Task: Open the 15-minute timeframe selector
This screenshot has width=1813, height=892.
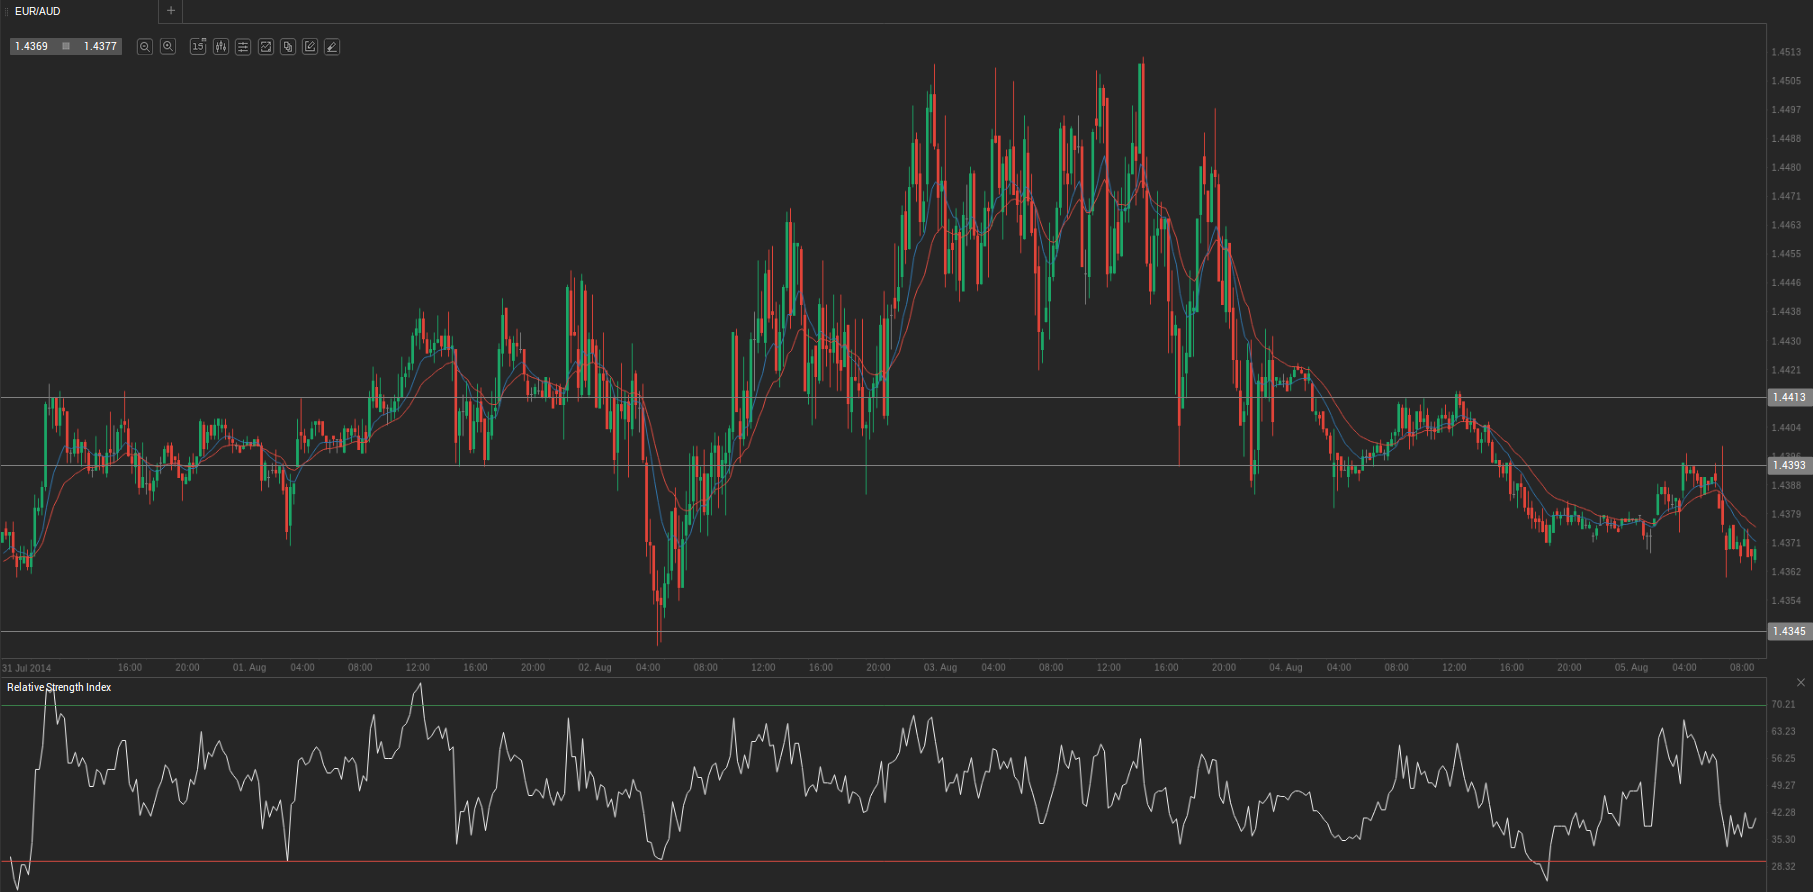Action: pos(198,47)
